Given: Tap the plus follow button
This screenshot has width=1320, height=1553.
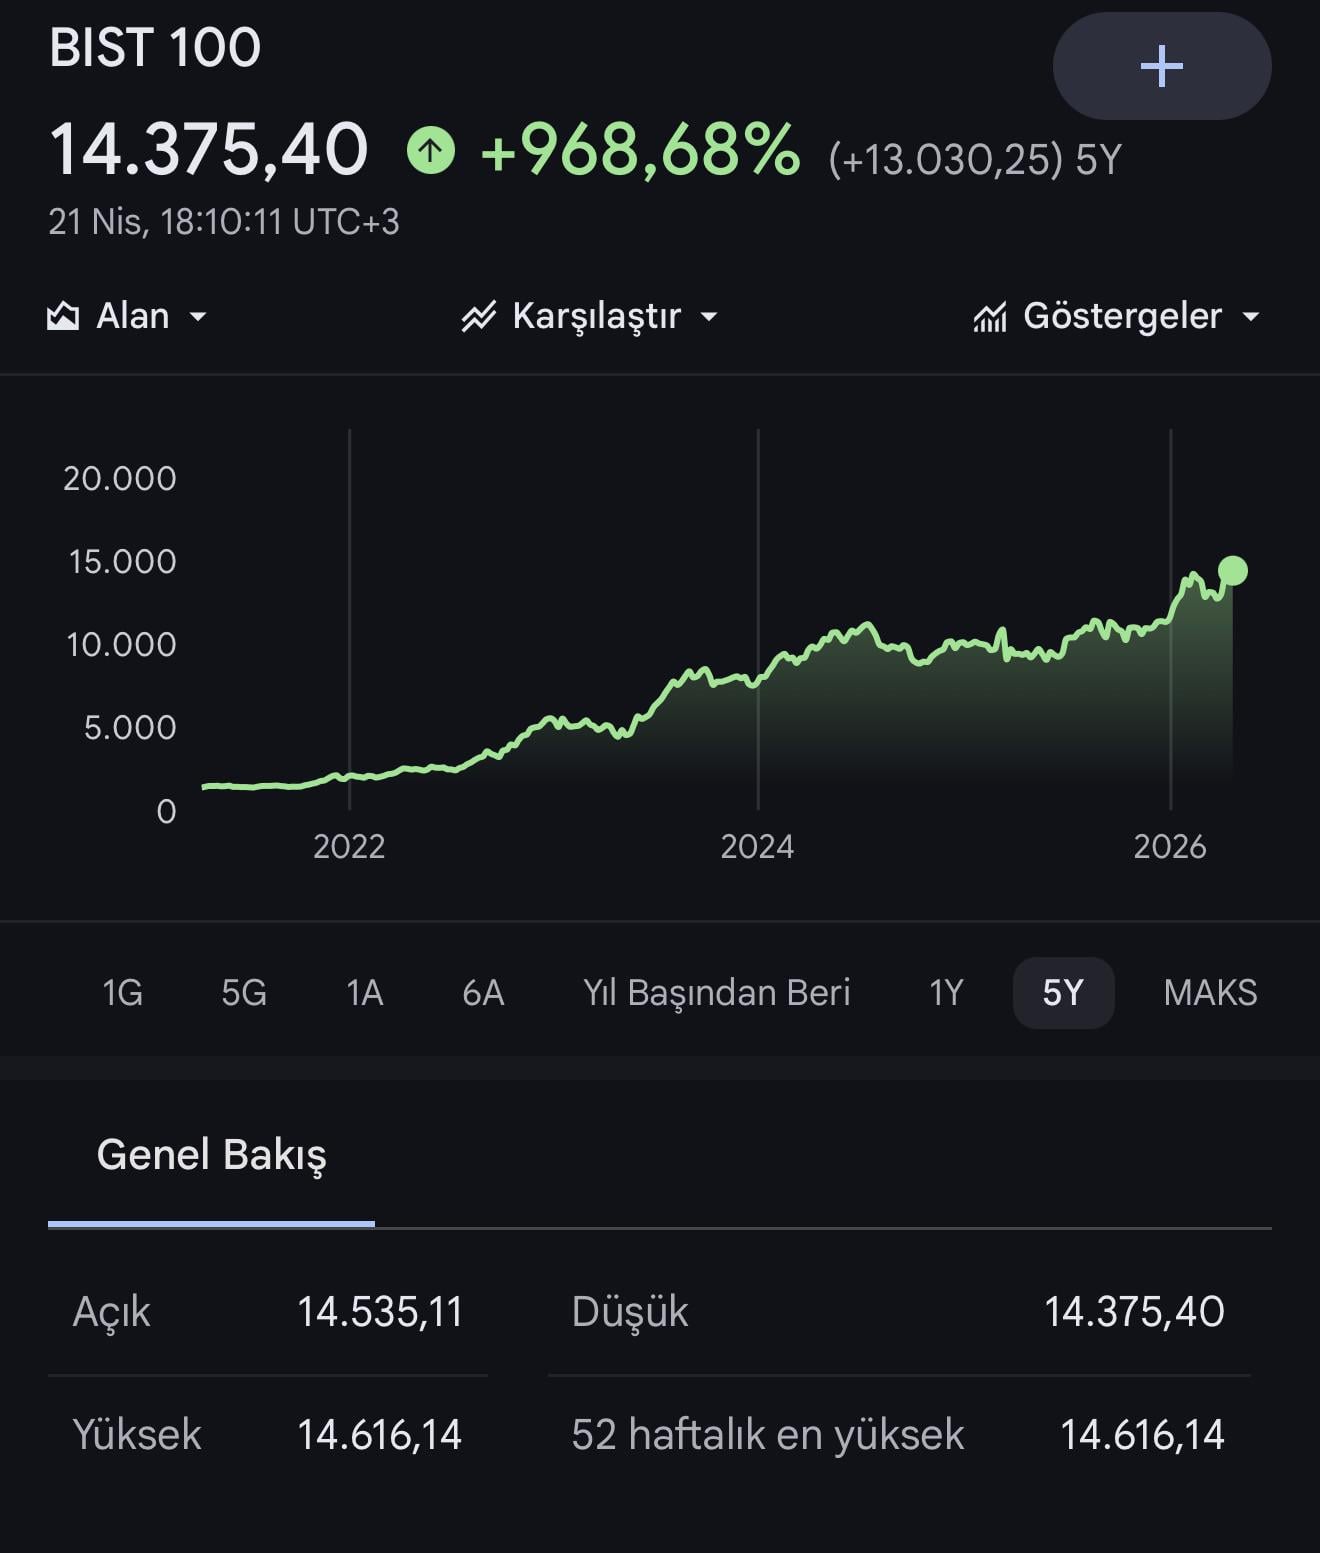Looking at the screenshot, I should 1161,66.
